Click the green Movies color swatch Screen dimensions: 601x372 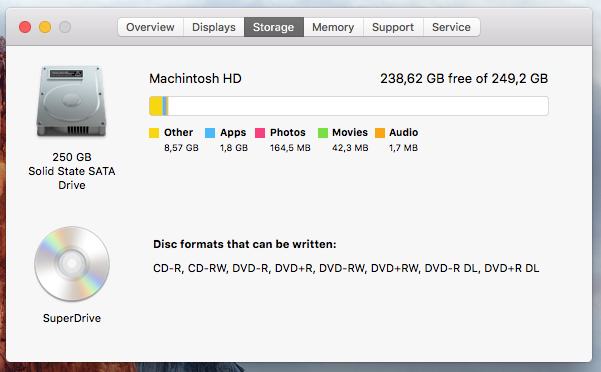(x=323, y=133)
